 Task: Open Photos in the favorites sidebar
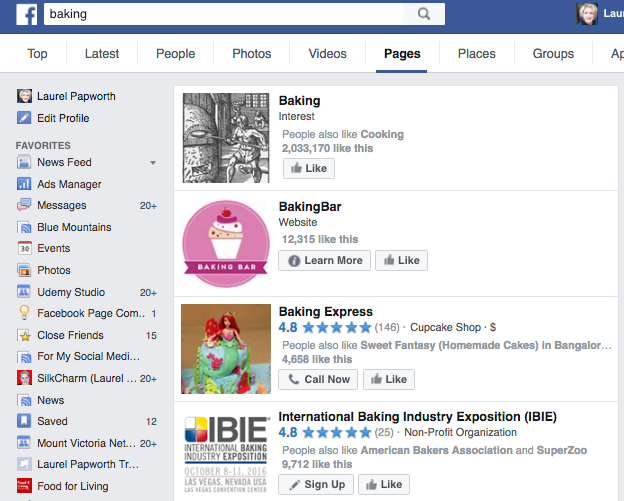[x=53, y=270]
